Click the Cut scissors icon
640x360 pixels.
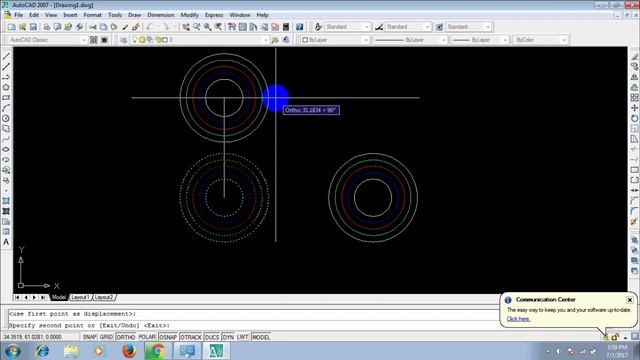[x=93, y=27]
